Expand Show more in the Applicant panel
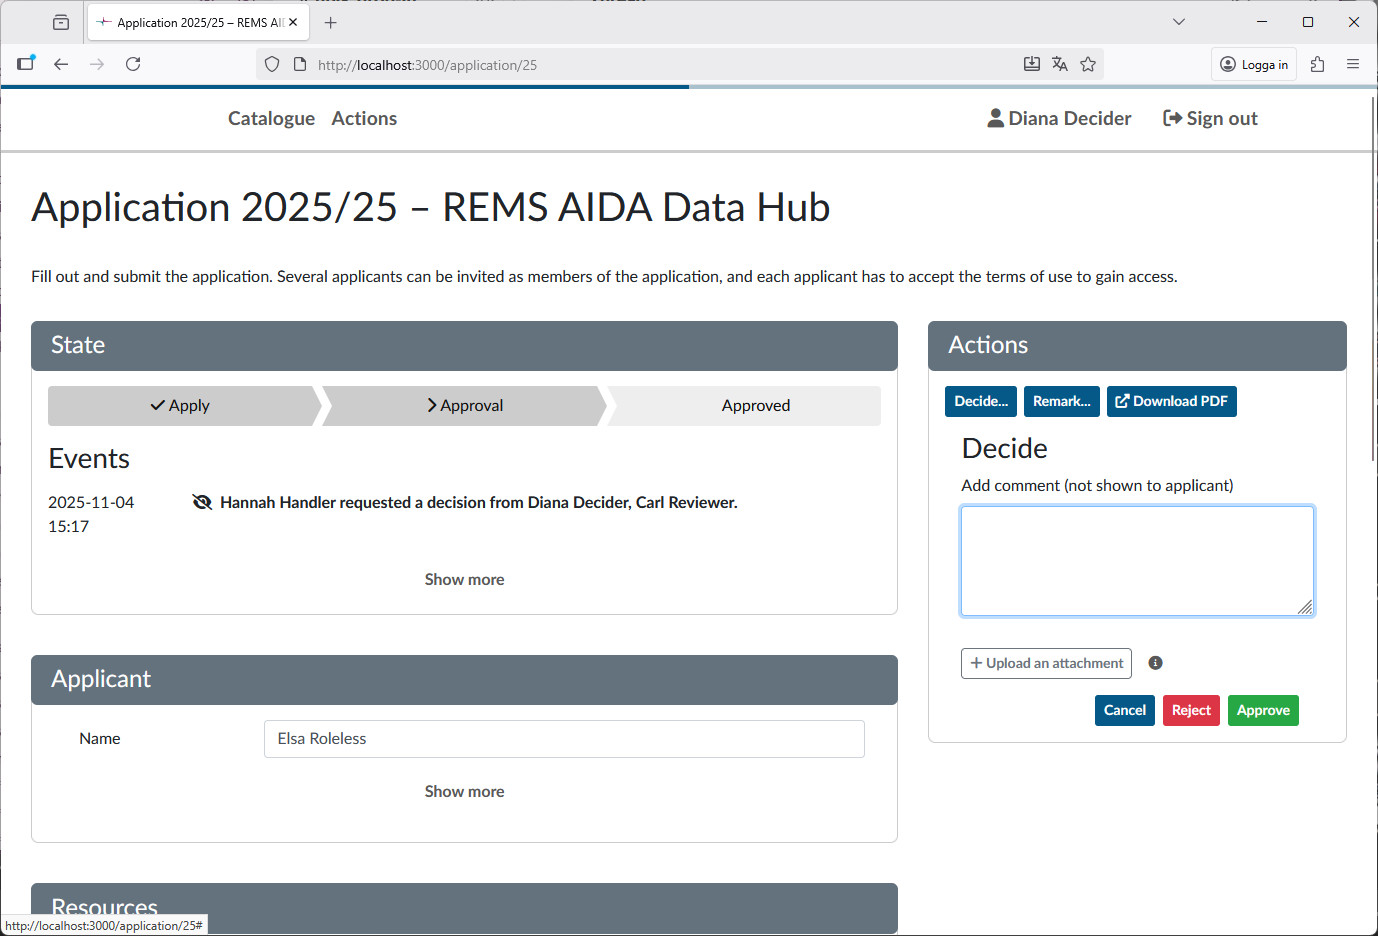This screenshot has width=1378, height=936. [x=464, y=790]
